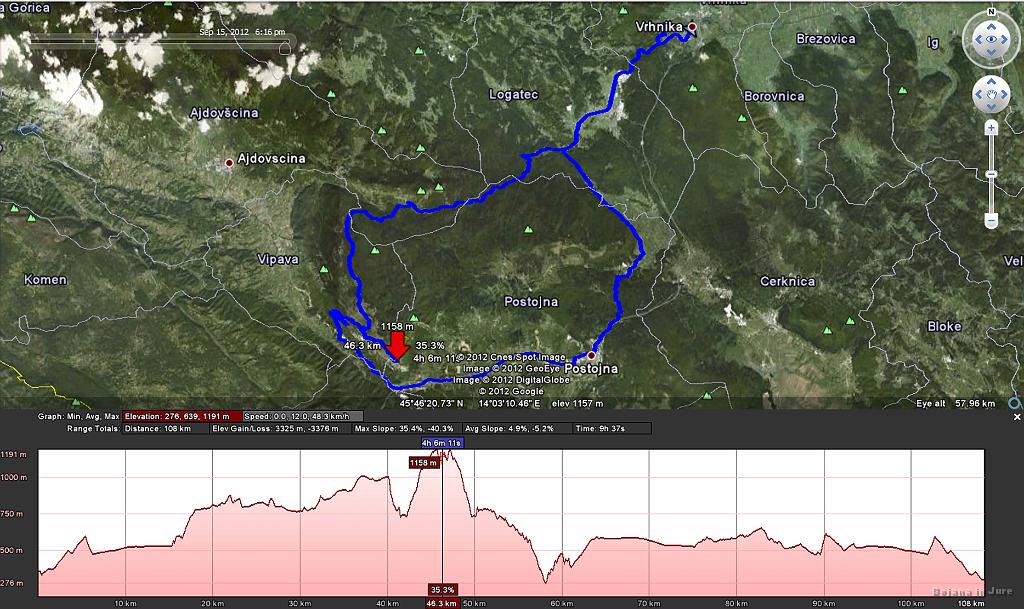This screenshot has height=609, width=1024.
Task: Click the Cerknica map label
Action: 787,281
